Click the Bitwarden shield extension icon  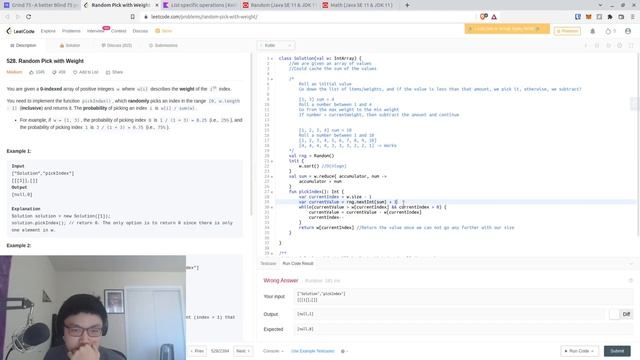point(578,17)
